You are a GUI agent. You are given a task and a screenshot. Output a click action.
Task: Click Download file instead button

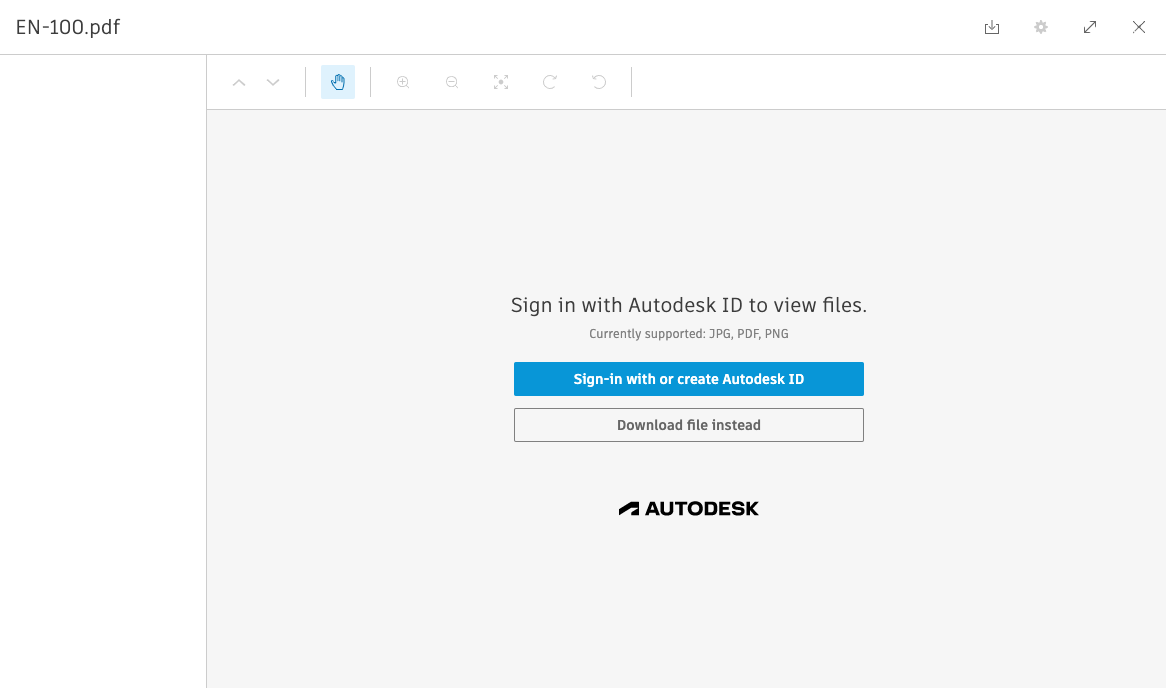689,425
